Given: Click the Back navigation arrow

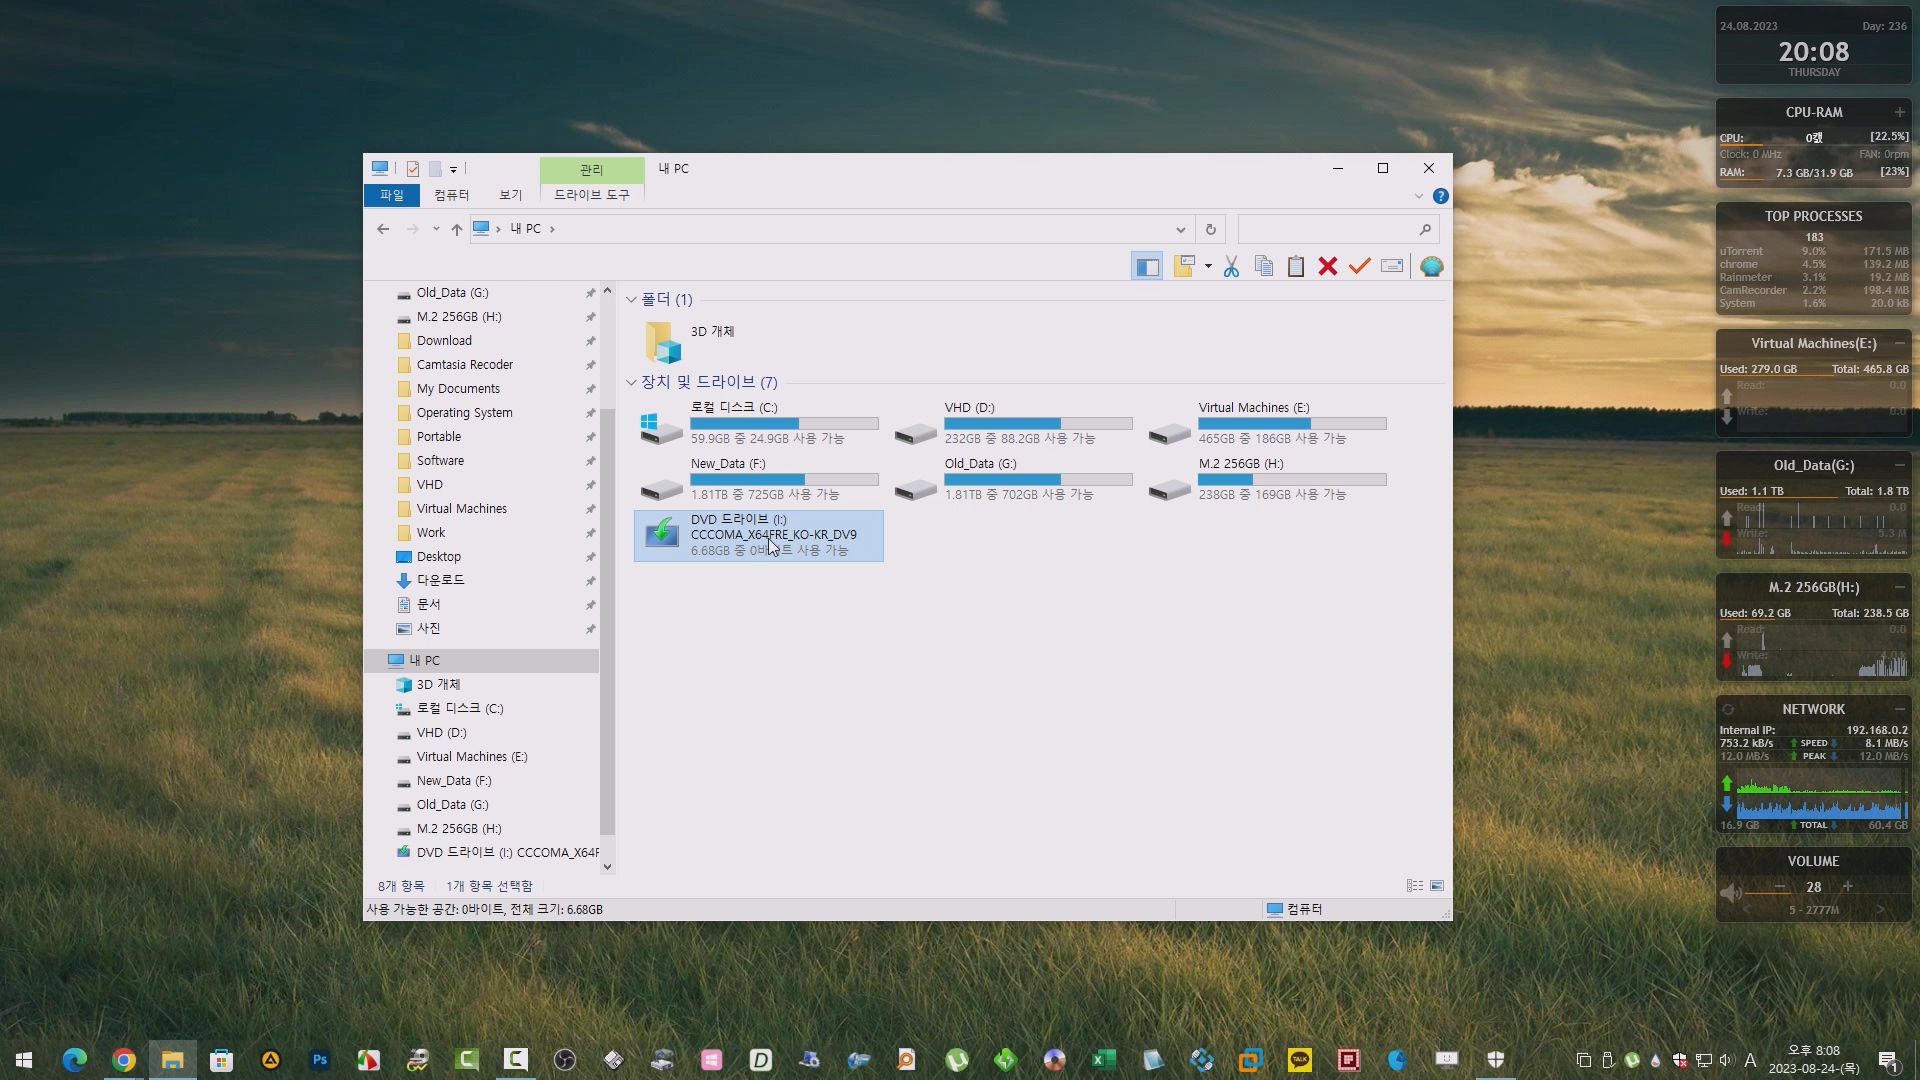Looking at the screenshot, I should tap(383, 229).
